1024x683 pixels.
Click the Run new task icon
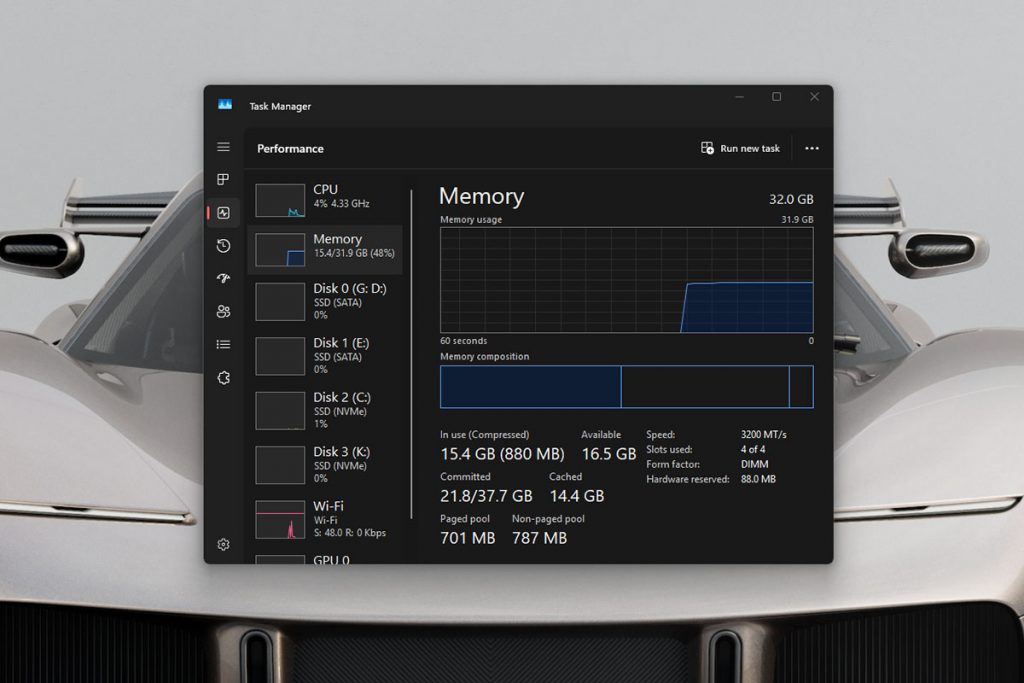(707, 148)
